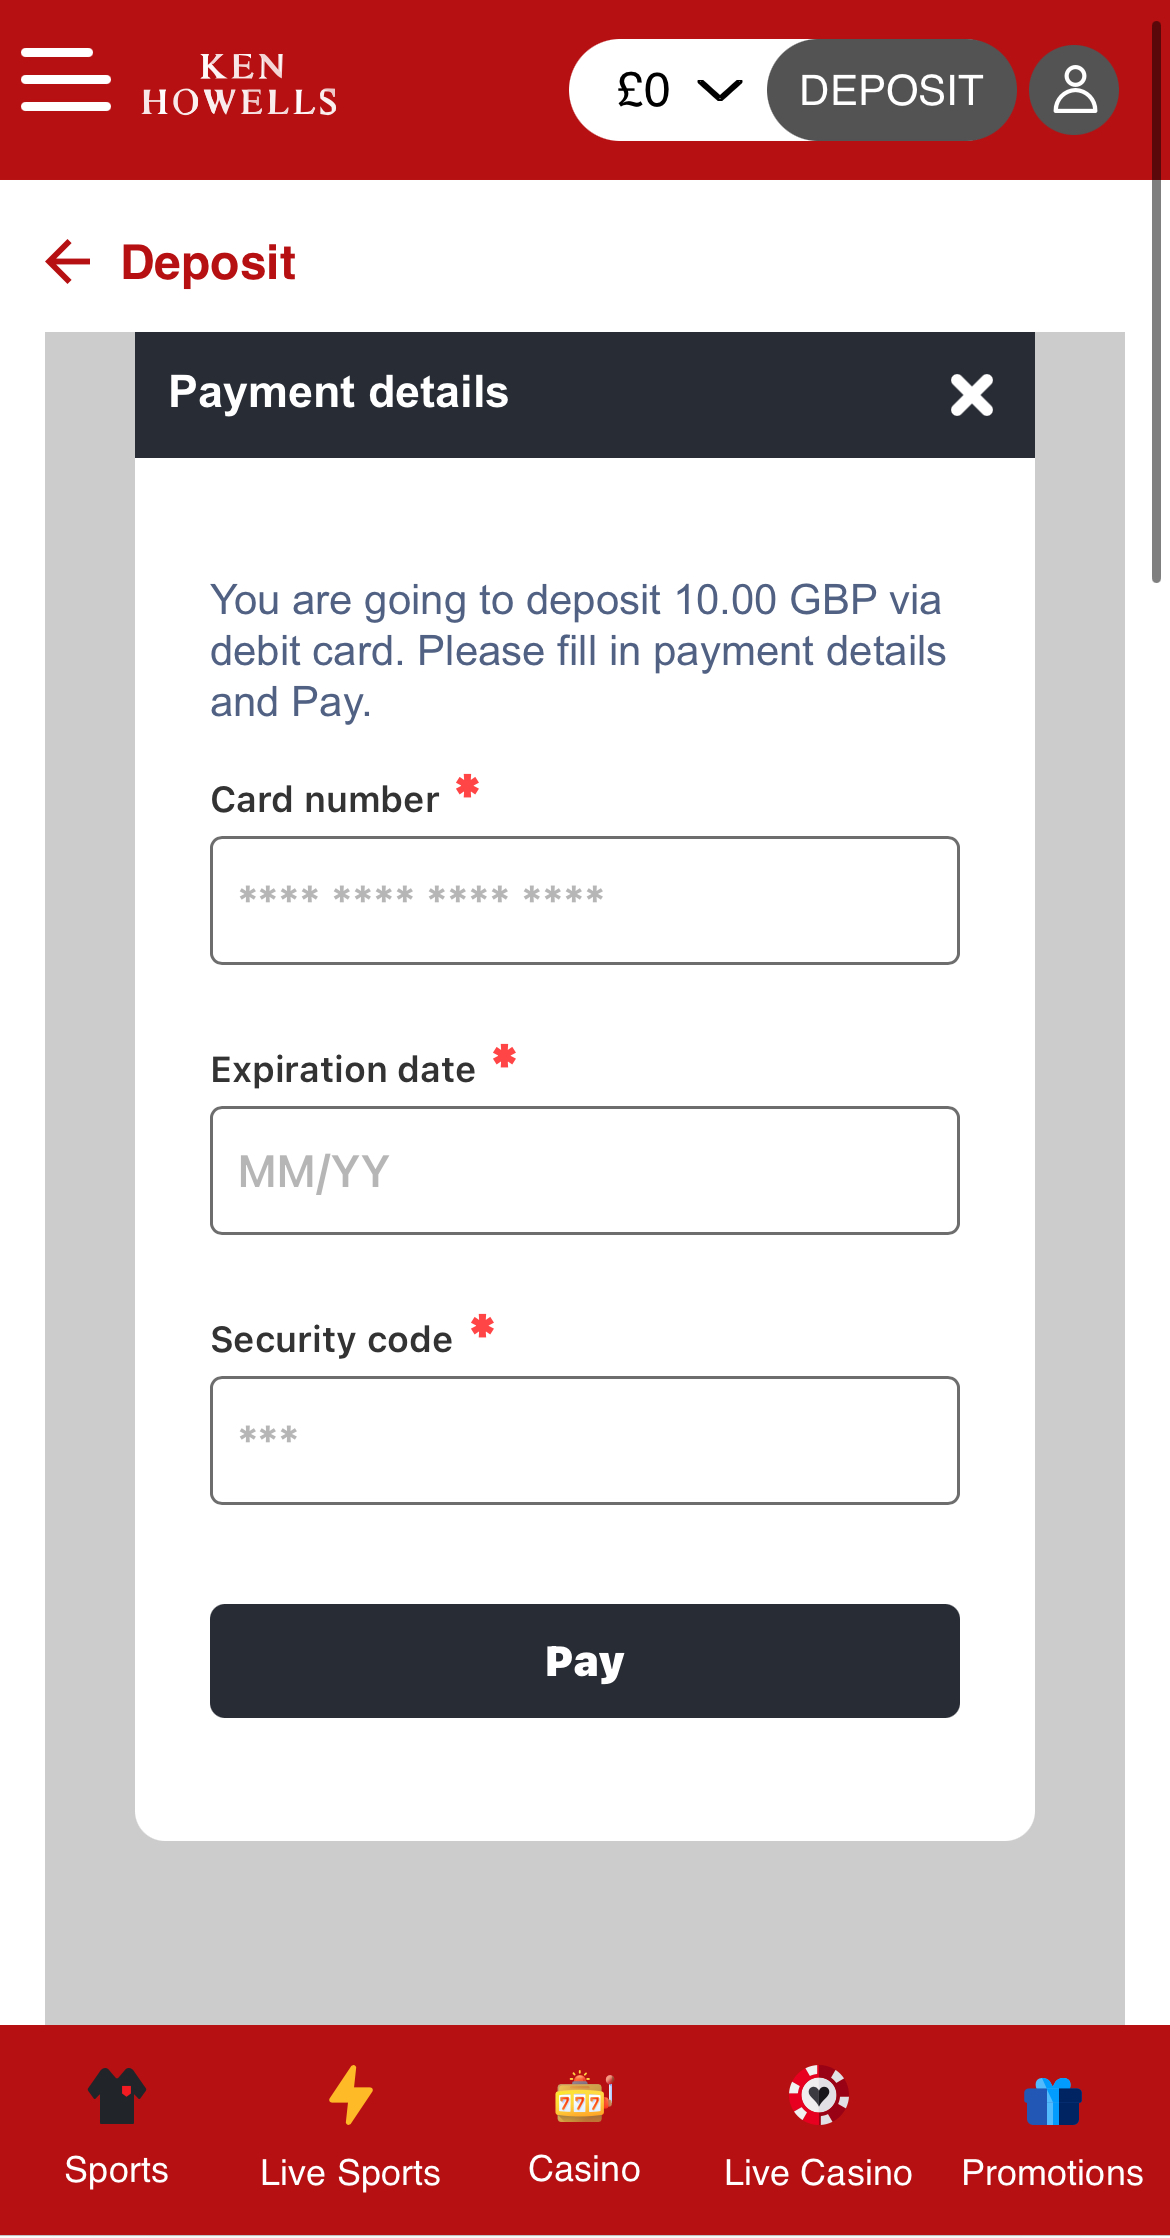Tap the DEPOSIT button in the header
The height and width of the screenshot is (2238, 1170).
tap(889, 89)
